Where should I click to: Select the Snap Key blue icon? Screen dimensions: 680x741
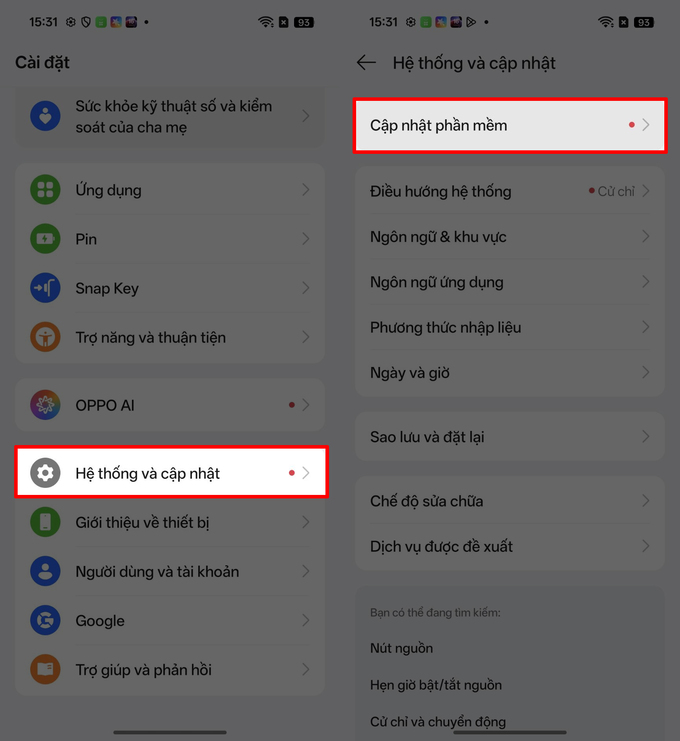45,288
